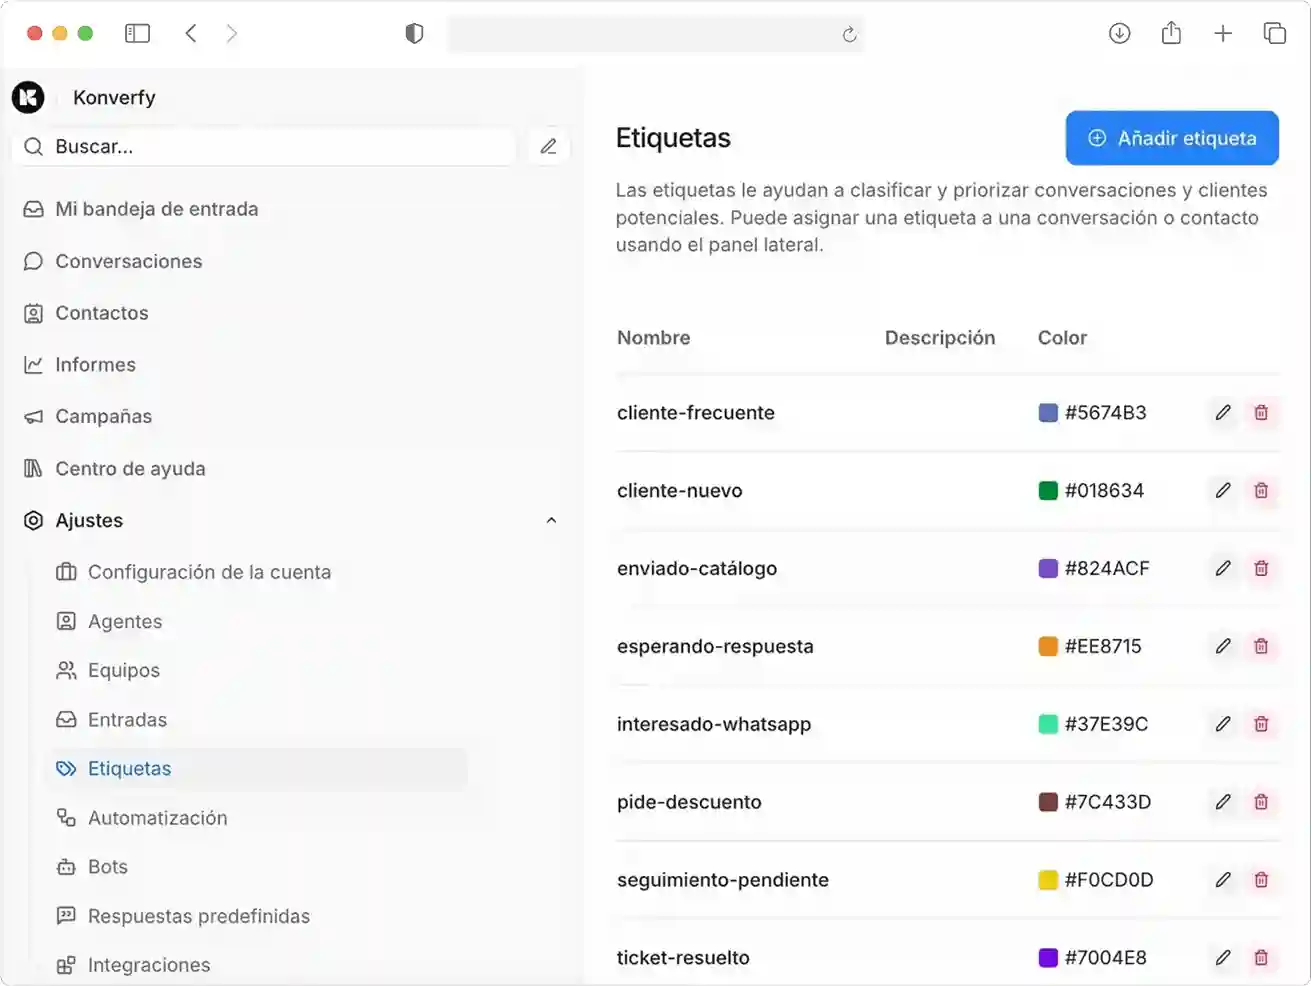Click the #824ACF purple color swatch
Viewport: 1311px width, 986px height.
point(1048,568)
